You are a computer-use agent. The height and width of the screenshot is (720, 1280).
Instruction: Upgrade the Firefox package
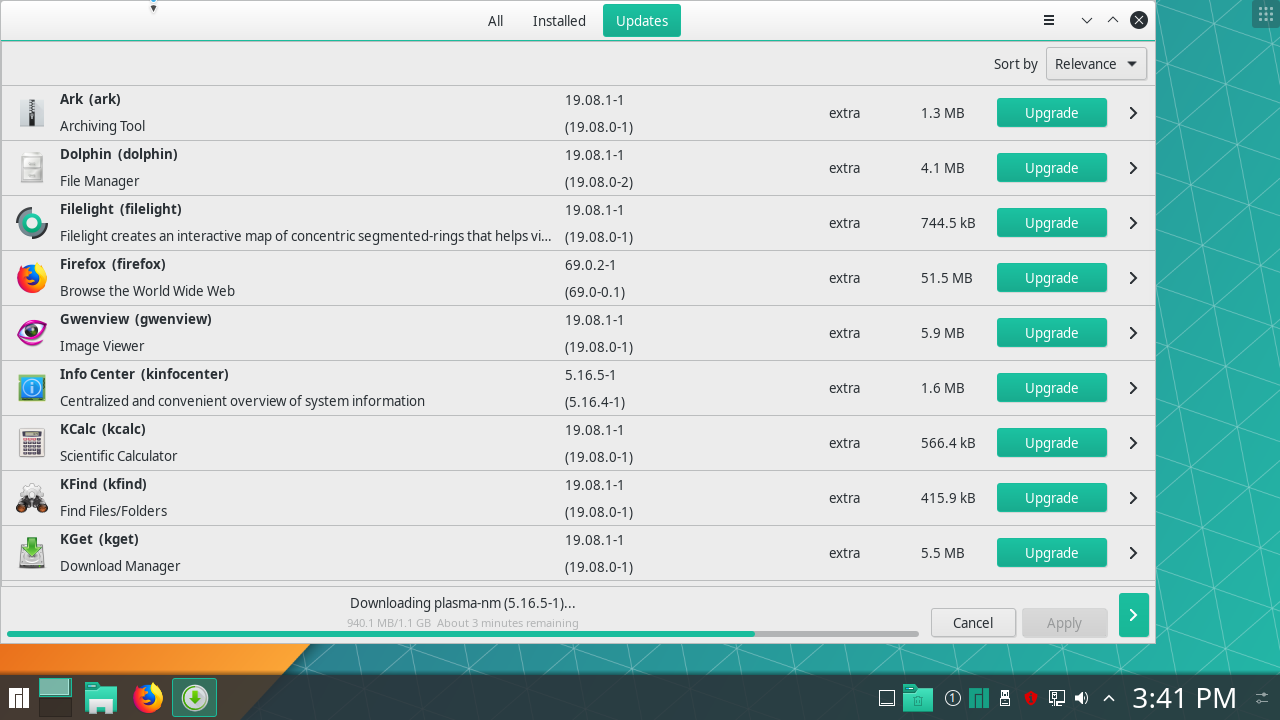click(1051, 277)
